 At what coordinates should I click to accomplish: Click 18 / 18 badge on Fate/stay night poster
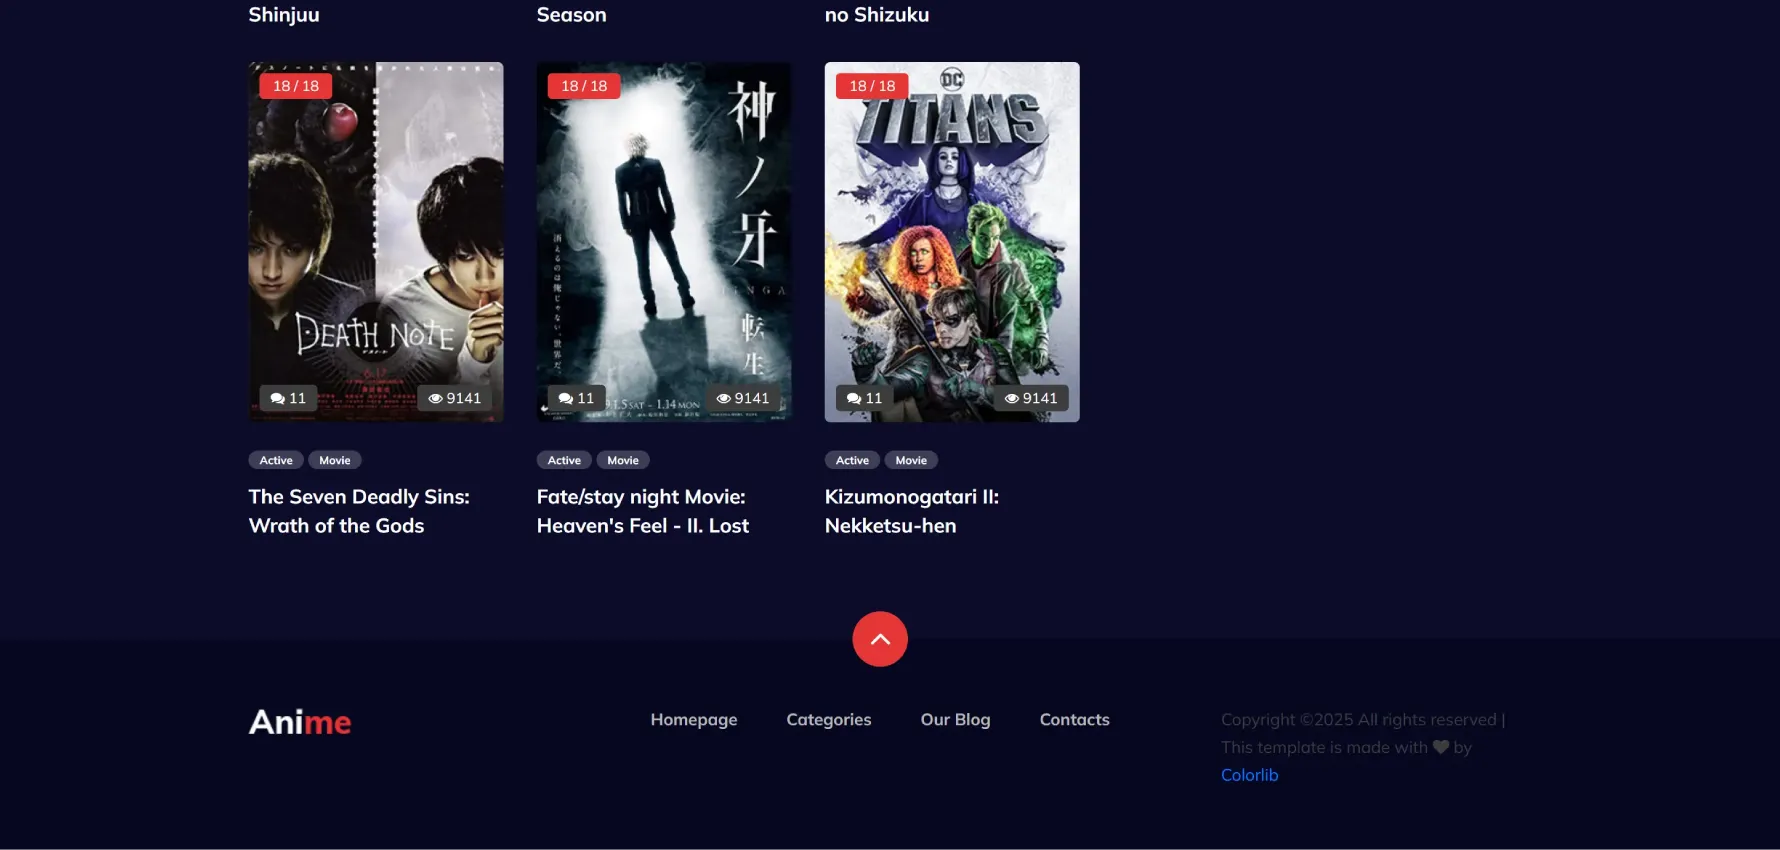[584, 86]
